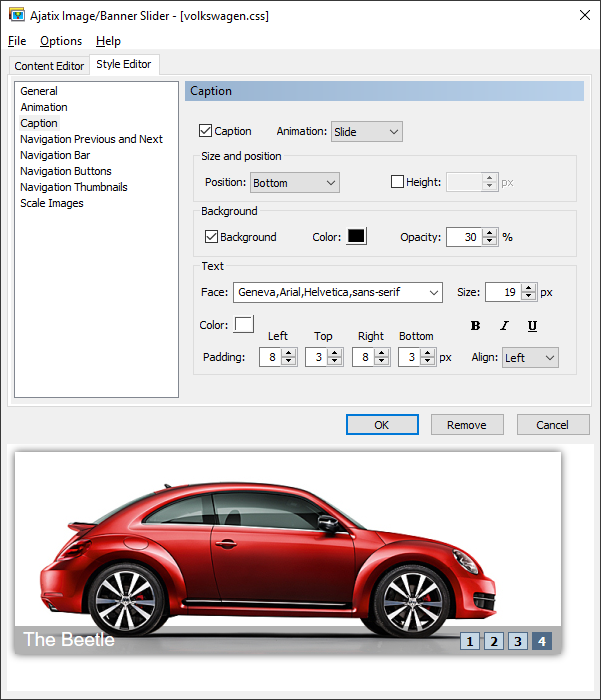Viewport: 601px width, 700px height.
Task: Decrease Top padding with down arrow
Action: (x=334, y=362)
